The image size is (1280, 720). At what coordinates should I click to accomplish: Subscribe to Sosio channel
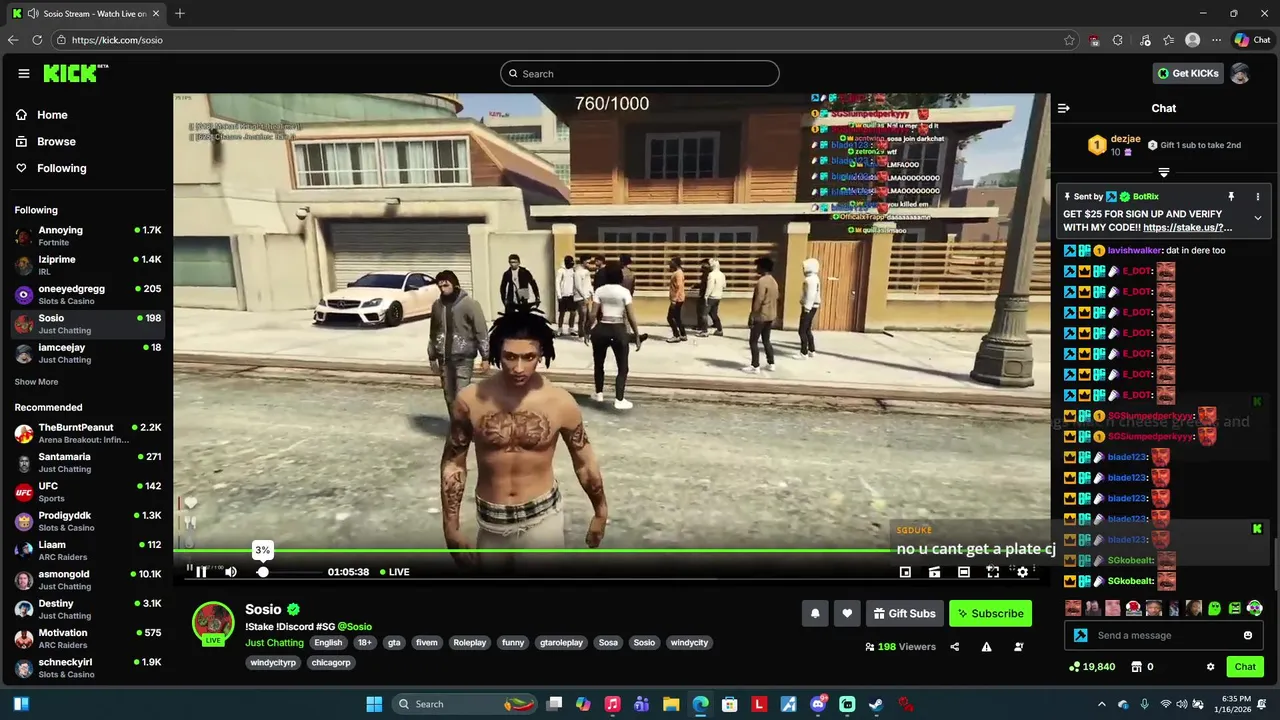coord(990,613)
